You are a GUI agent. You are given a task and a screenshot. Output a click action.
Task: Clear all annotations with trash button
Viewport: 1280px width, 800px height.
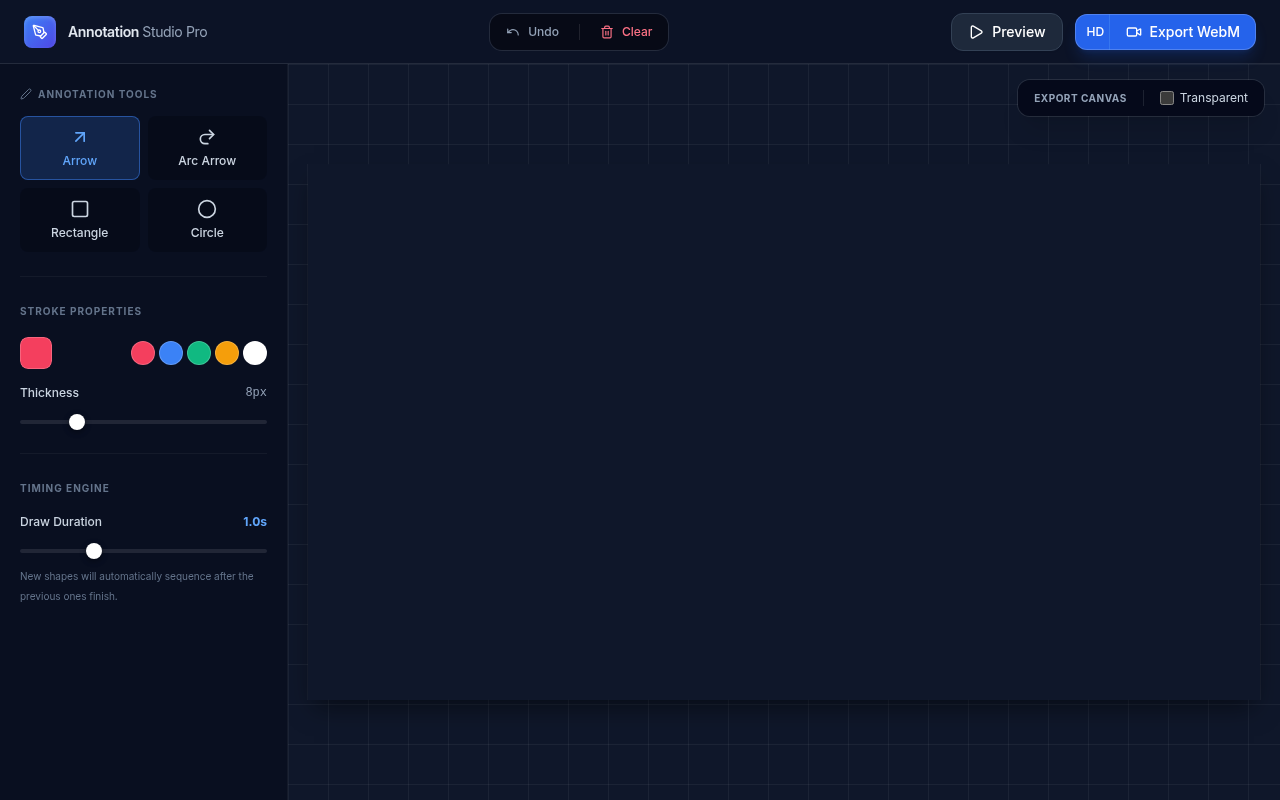point(626,32)
